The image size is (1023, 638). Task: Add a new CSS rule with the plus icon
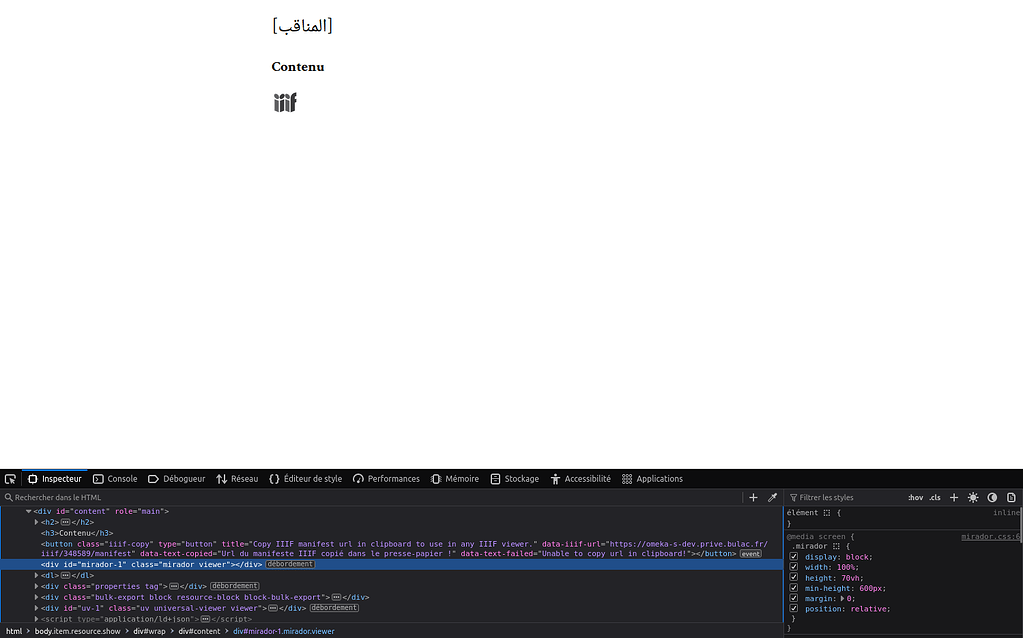pos(954,497)
